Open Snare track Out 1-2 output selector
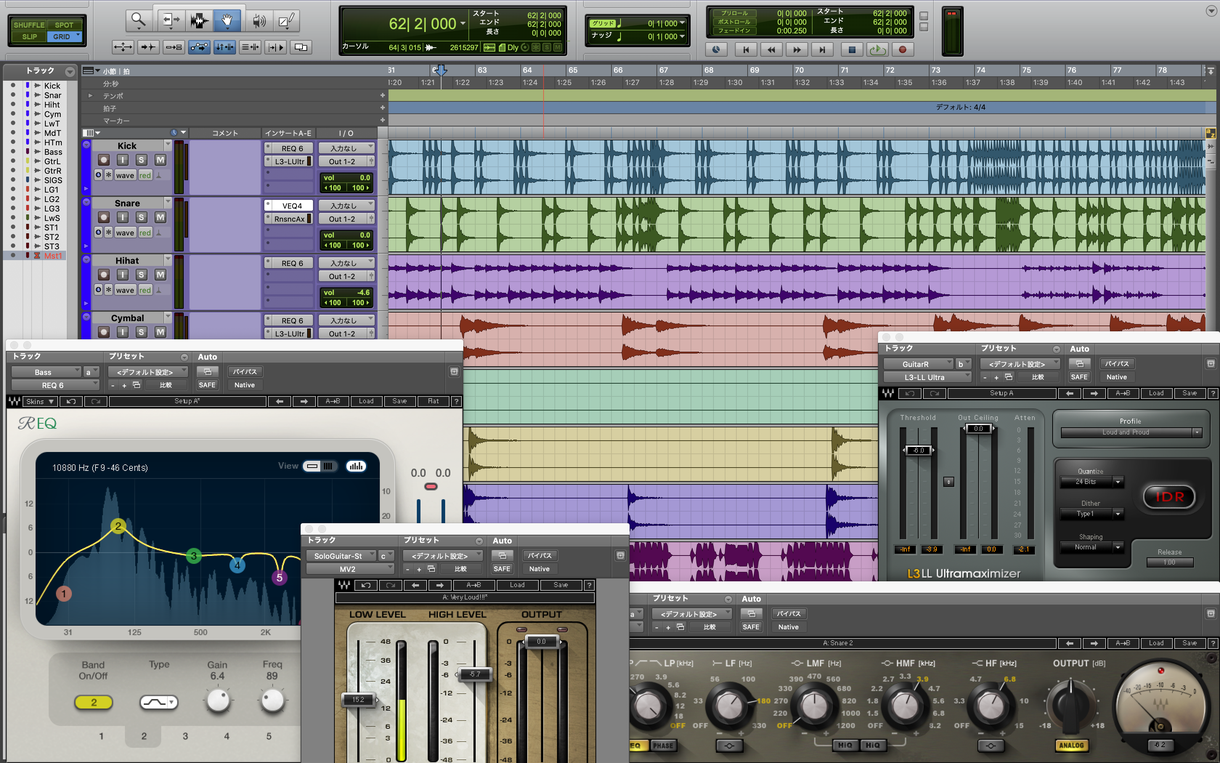 [346, 219]
